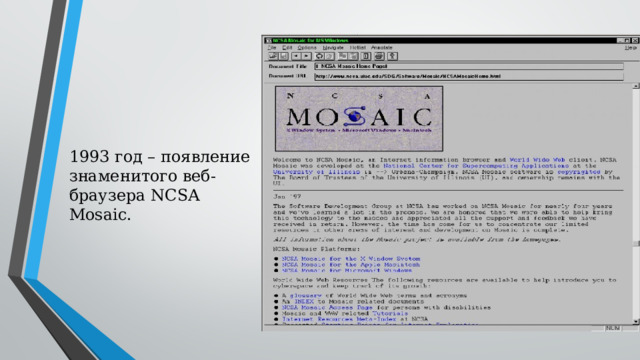Click in the Document URL field

click(469, 76)
